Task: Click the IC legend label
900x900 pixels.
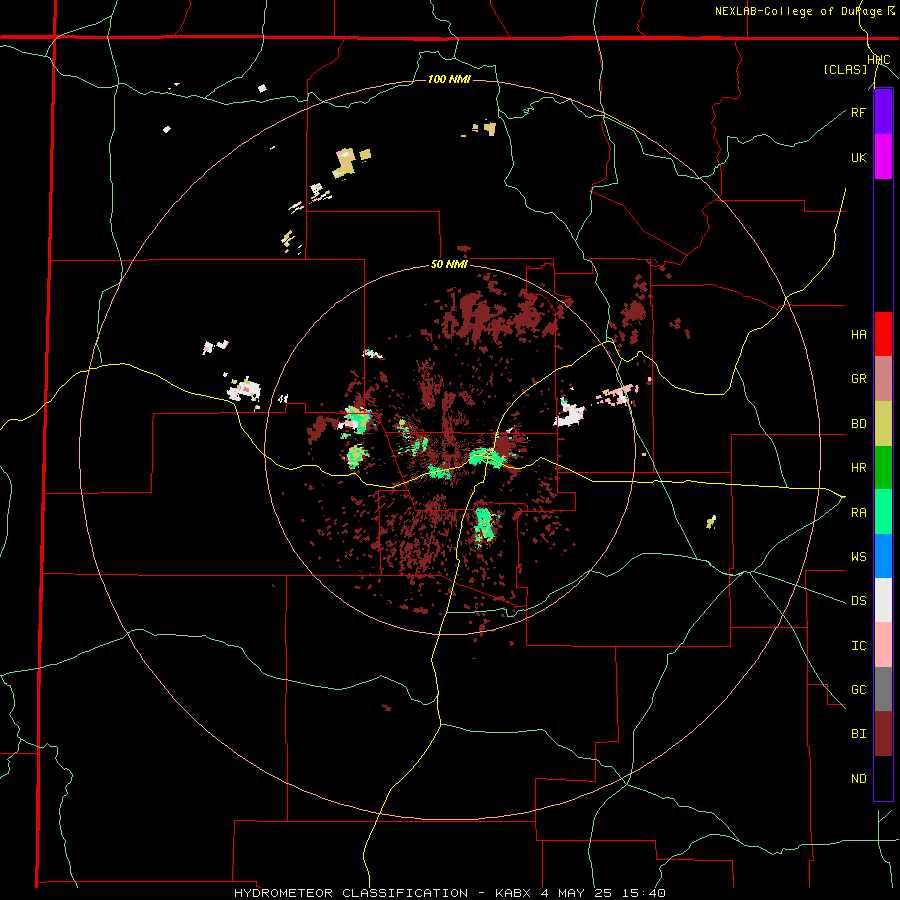Action: 858,646
